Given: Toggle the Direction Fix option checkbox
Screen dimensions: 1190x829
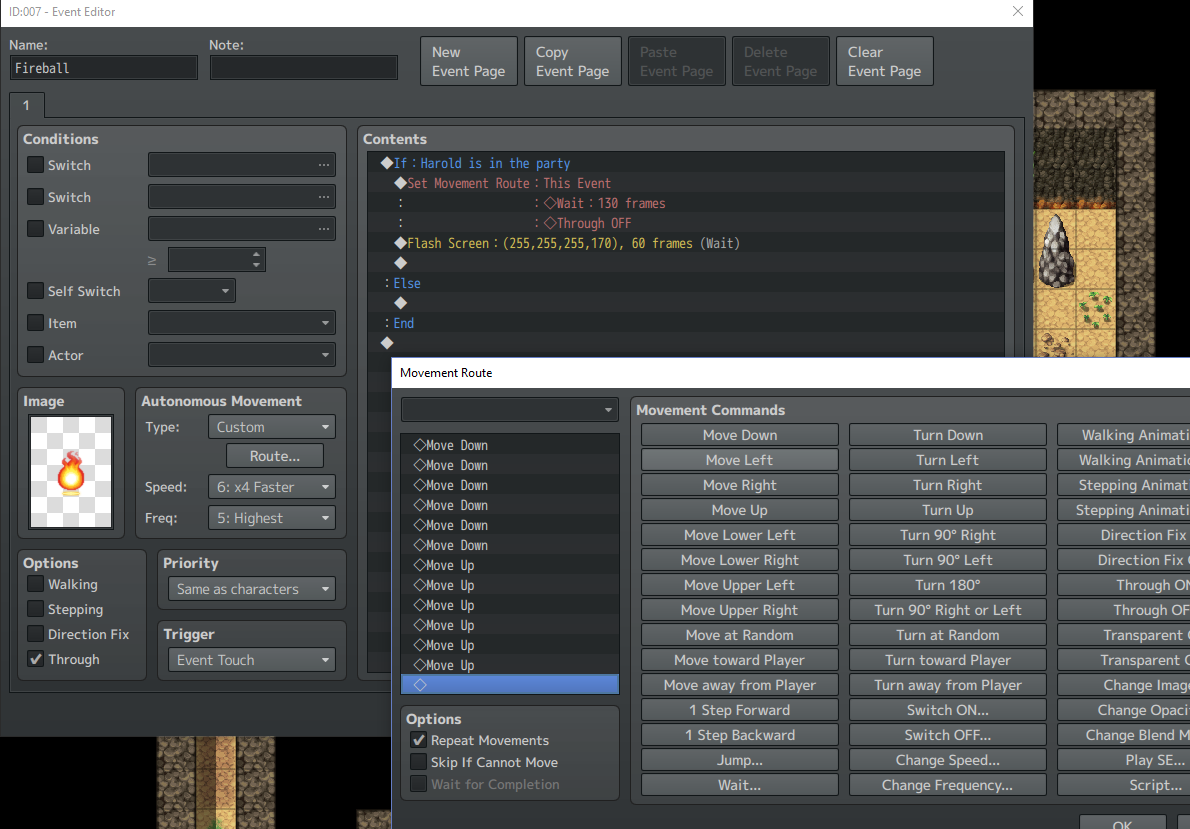Looking at the screenshot, I should coord(35,634).
